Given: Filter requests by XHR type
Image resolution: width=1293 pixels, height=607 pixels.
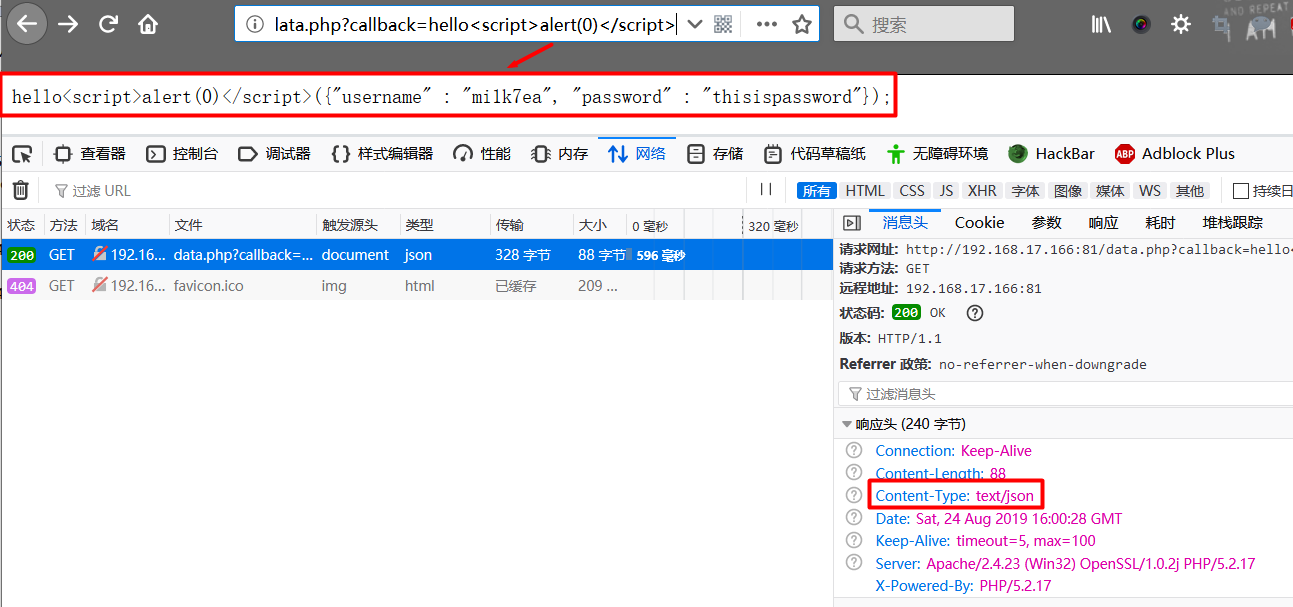Looking at the screenshot, I should [x=982, y=191].
